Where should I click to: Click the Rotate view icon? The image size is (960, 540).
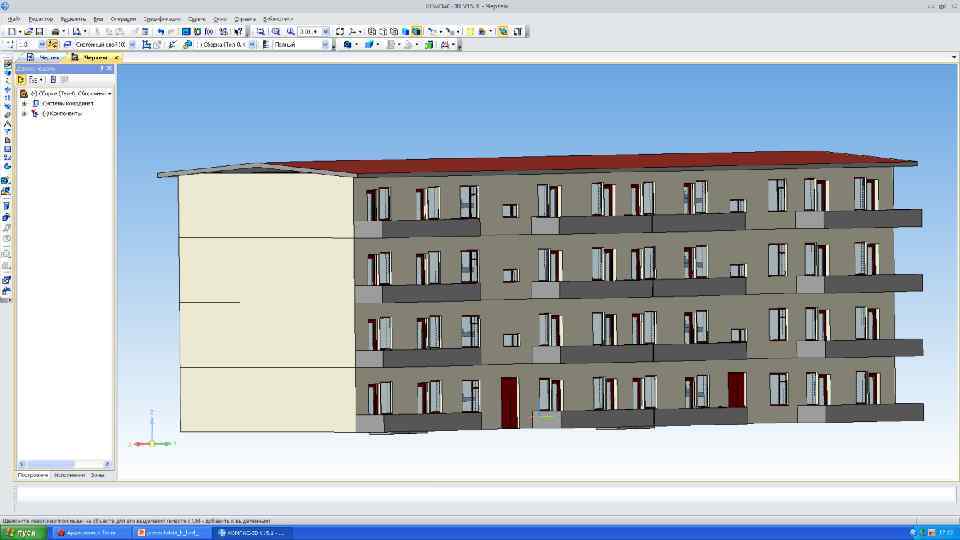point(352,31)
